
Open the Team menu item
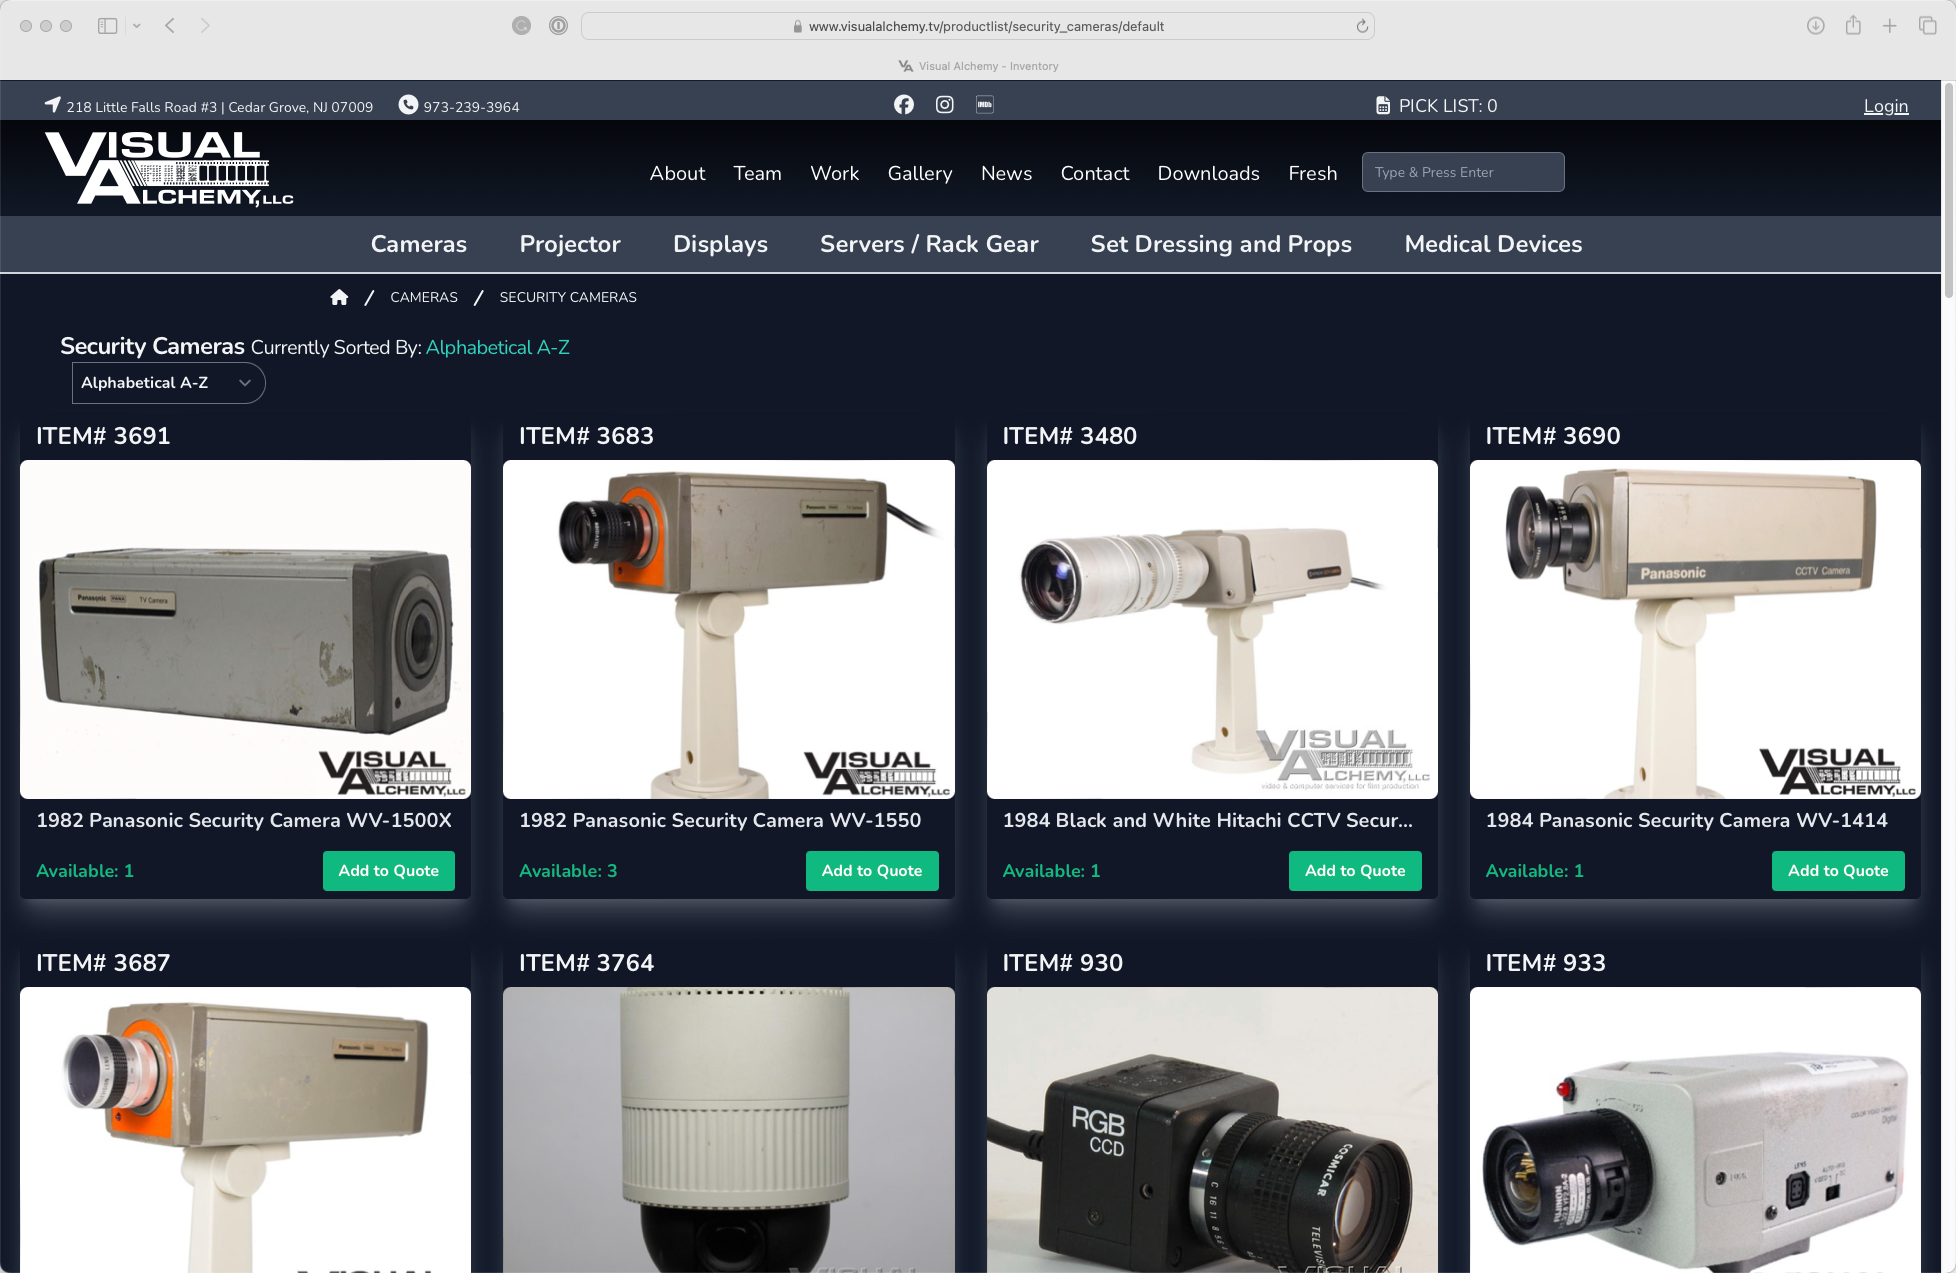757,173
